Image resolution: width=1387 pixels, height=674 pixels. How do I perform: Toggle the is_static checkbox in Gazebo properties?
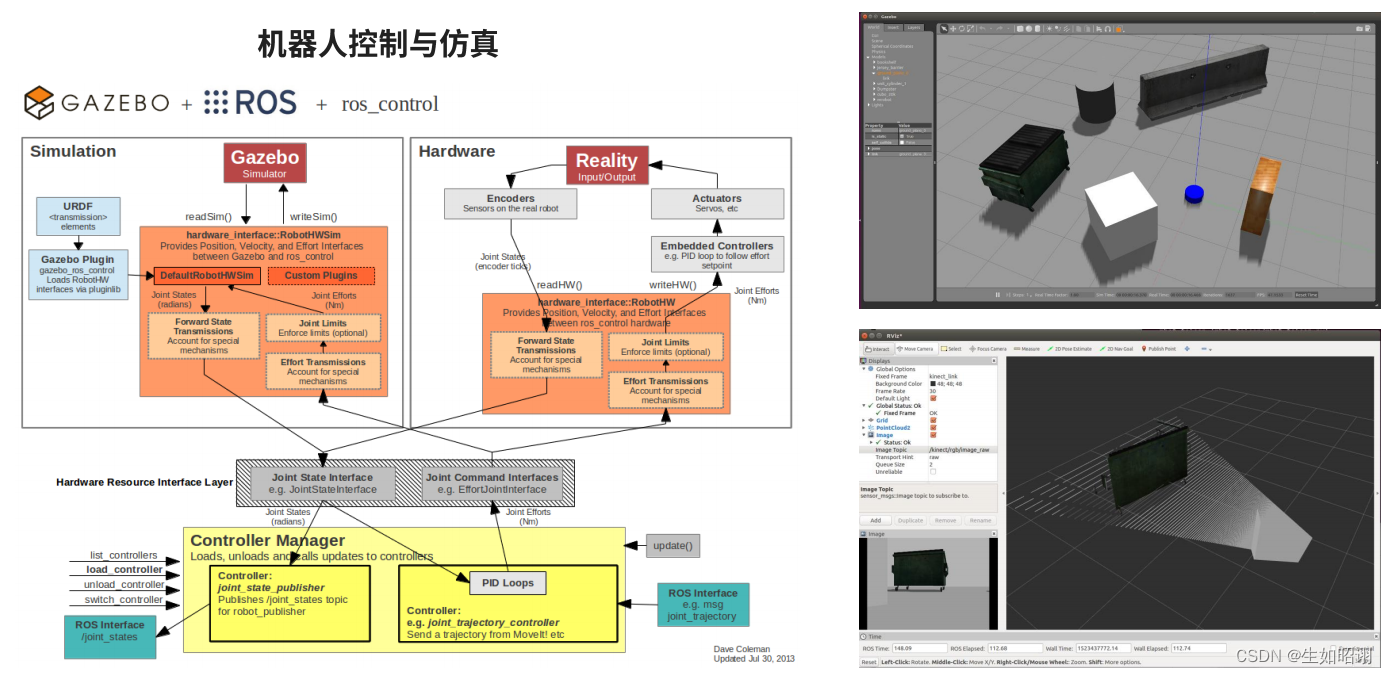[x=902, y=136]
